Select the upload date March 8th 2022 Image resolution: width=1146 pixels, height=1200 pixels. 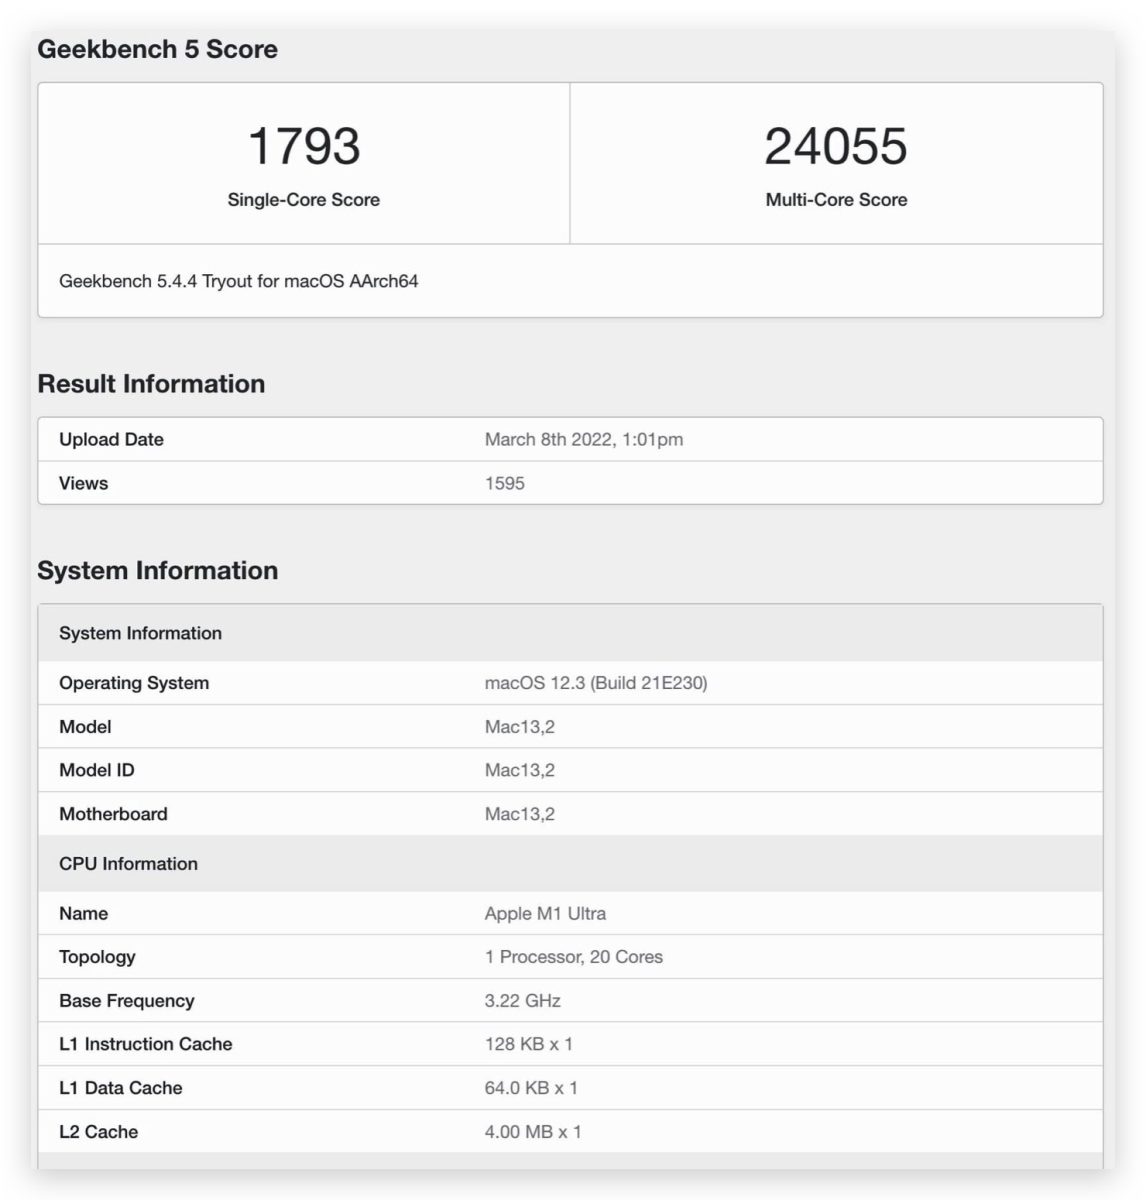583,440
